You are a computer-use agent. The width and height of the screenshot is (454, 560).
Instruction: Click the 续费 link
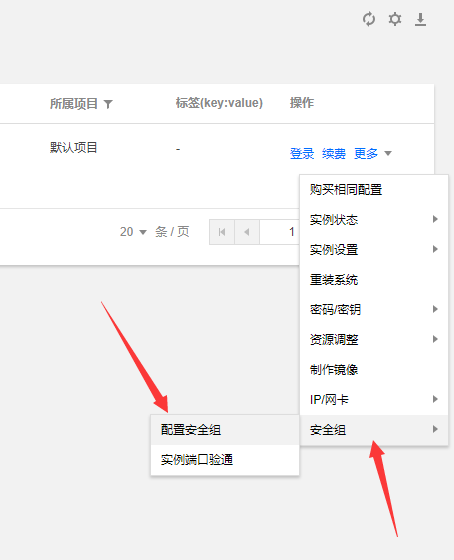point(334,154)
